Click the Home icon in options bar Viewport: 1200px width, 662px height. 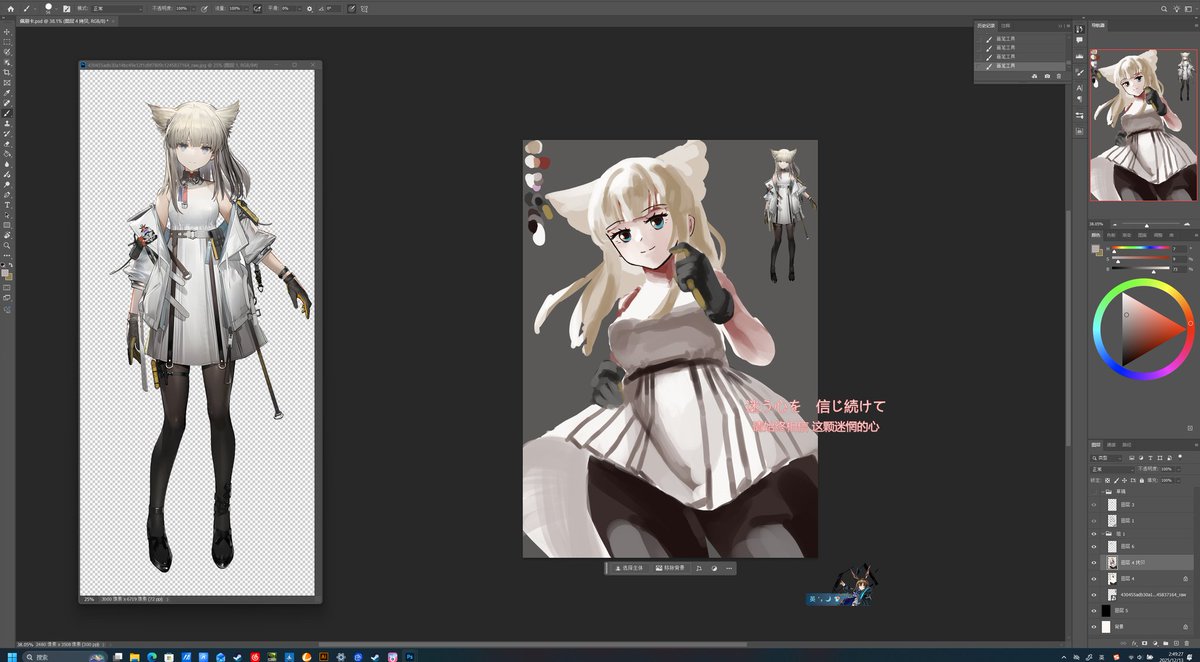pyautogui.click(x=11, y=8)
